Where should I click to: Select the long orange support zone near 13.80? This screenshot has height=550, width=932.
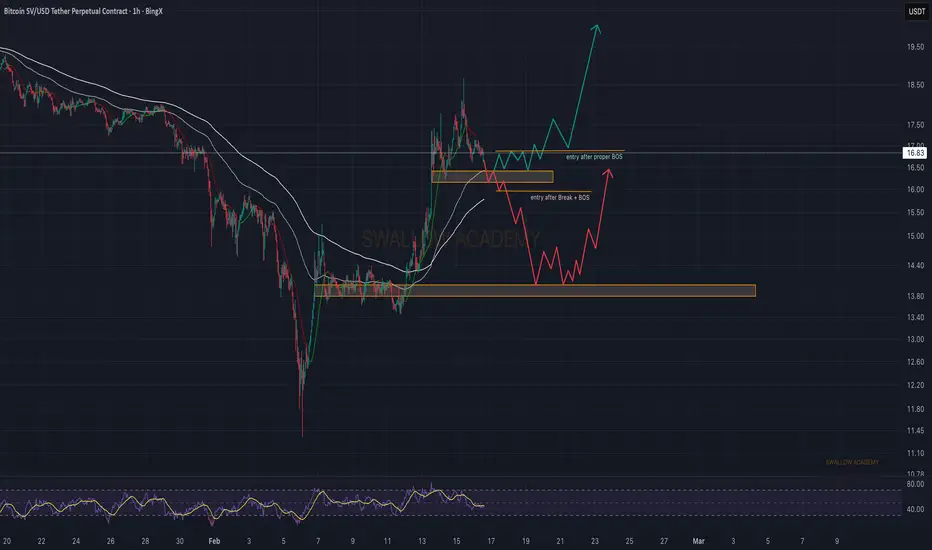535,290
